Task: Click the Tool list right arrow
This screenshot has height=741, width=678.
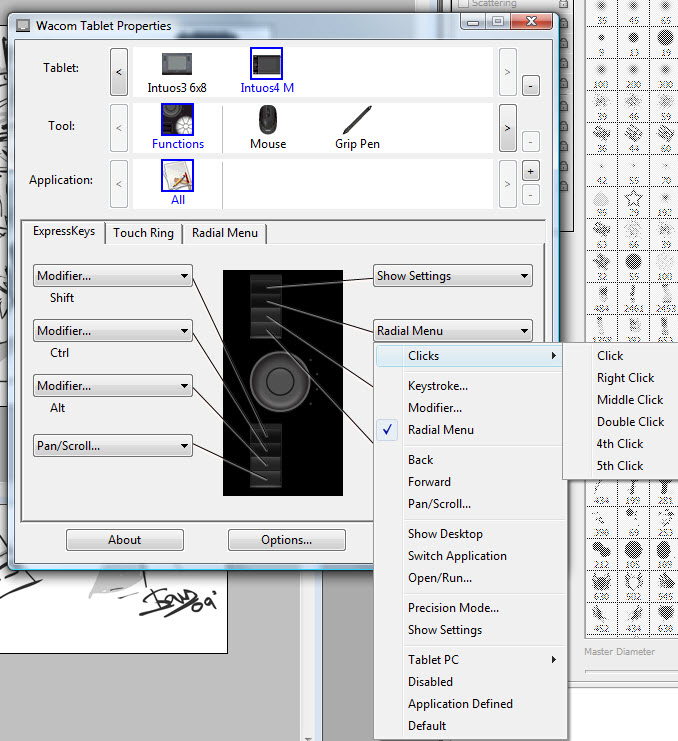Action: (507, 128)
